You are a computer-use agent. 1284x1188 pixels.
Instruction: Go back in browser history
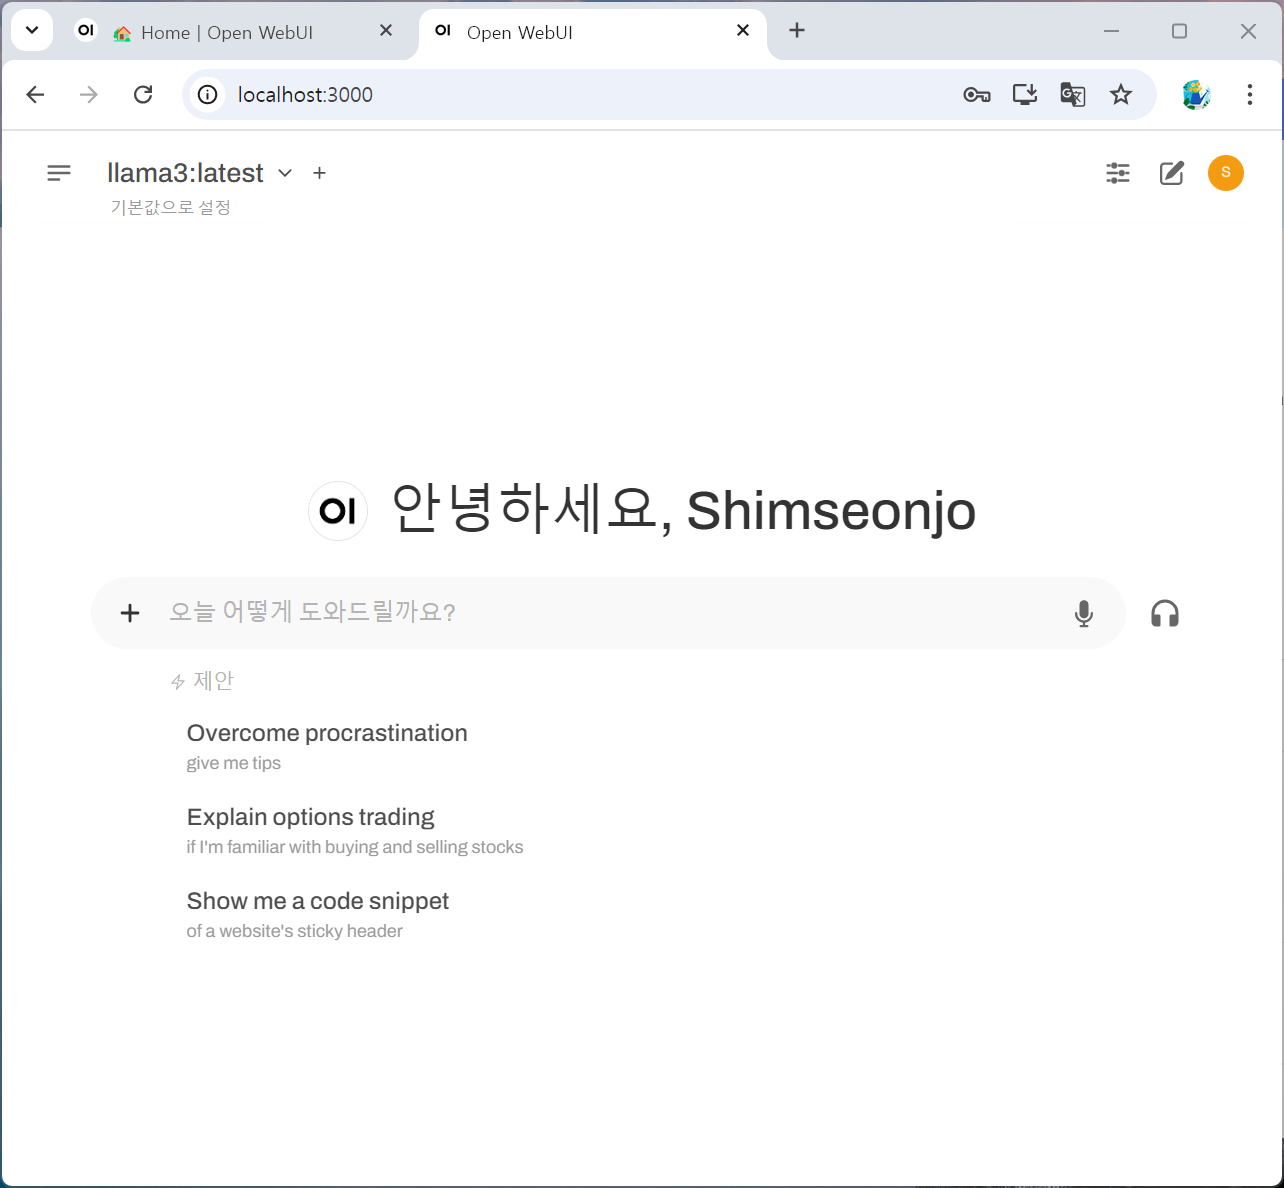[x=36, y=95]
